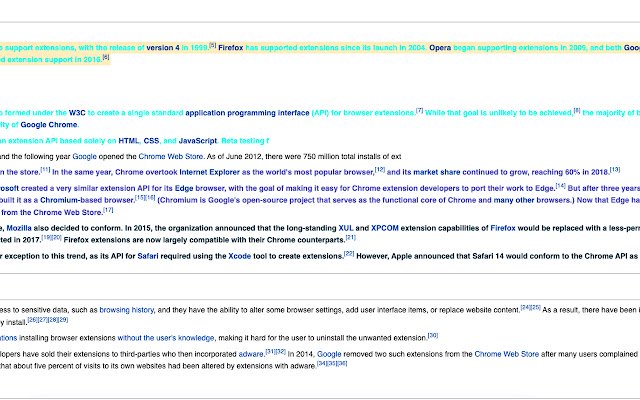Open citation after "unlikely to be achieved"
Image resolution: width=640 pixels, height=400 pixels.
coord(577,110)
